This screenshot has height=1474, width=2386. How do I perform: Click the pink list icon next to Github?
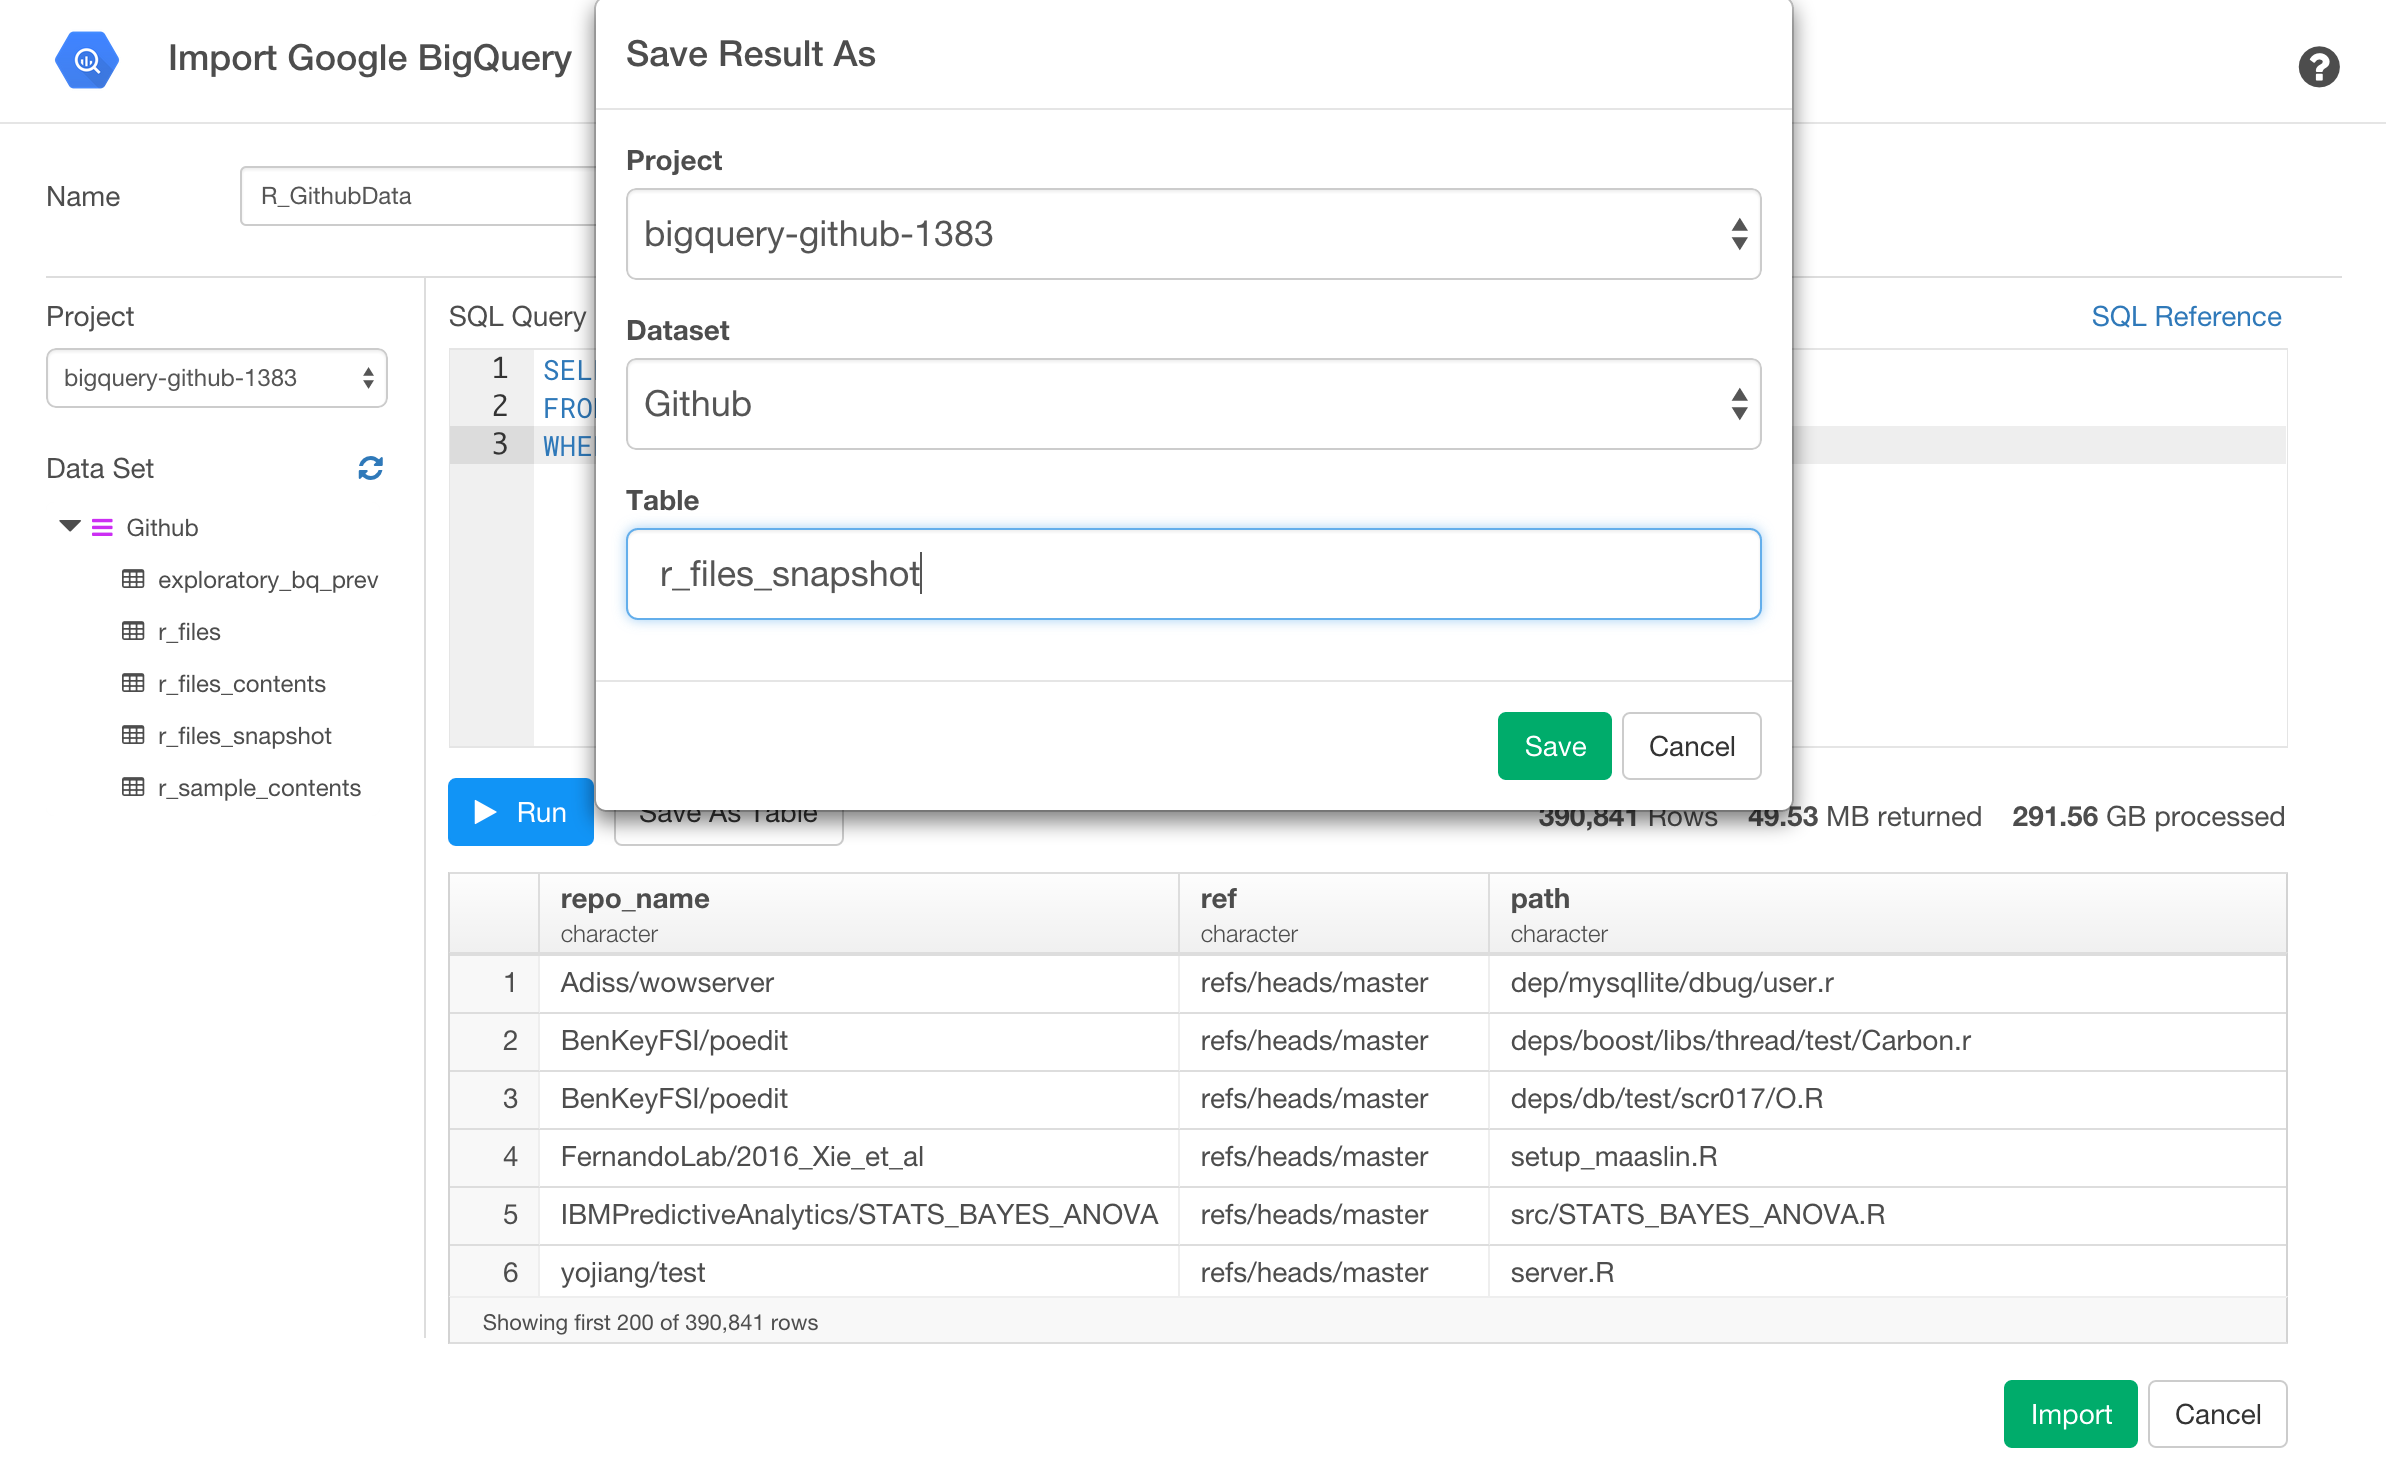click(x=101, y=527)
